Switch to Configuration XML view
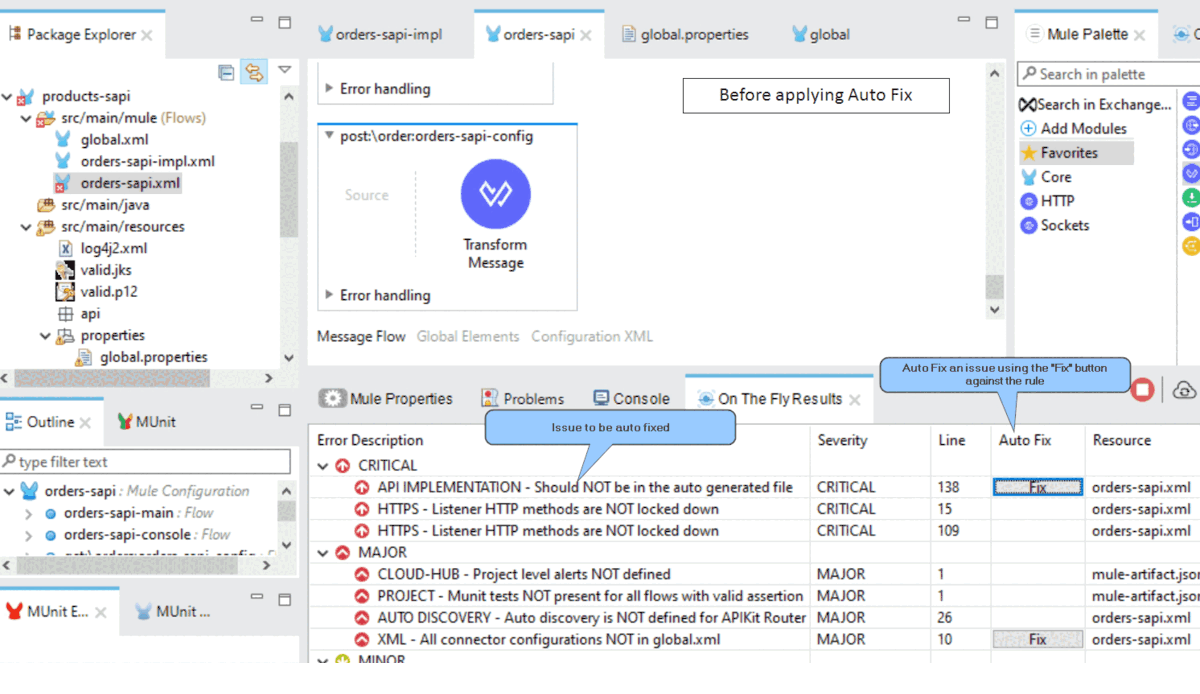This screenshot has width=1200, height=694. tap(592, 336)
